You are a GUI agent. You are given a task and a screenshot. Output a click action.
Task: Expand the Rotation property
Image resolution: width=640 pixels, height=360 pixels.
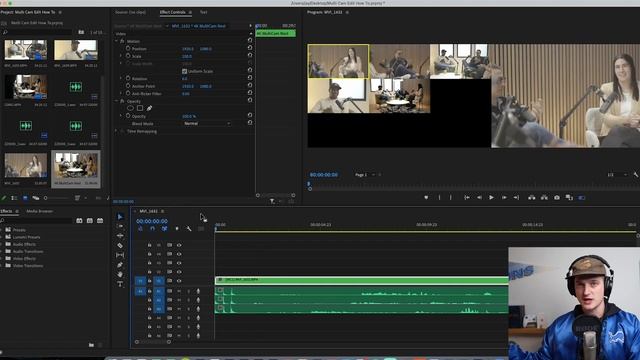121,78
